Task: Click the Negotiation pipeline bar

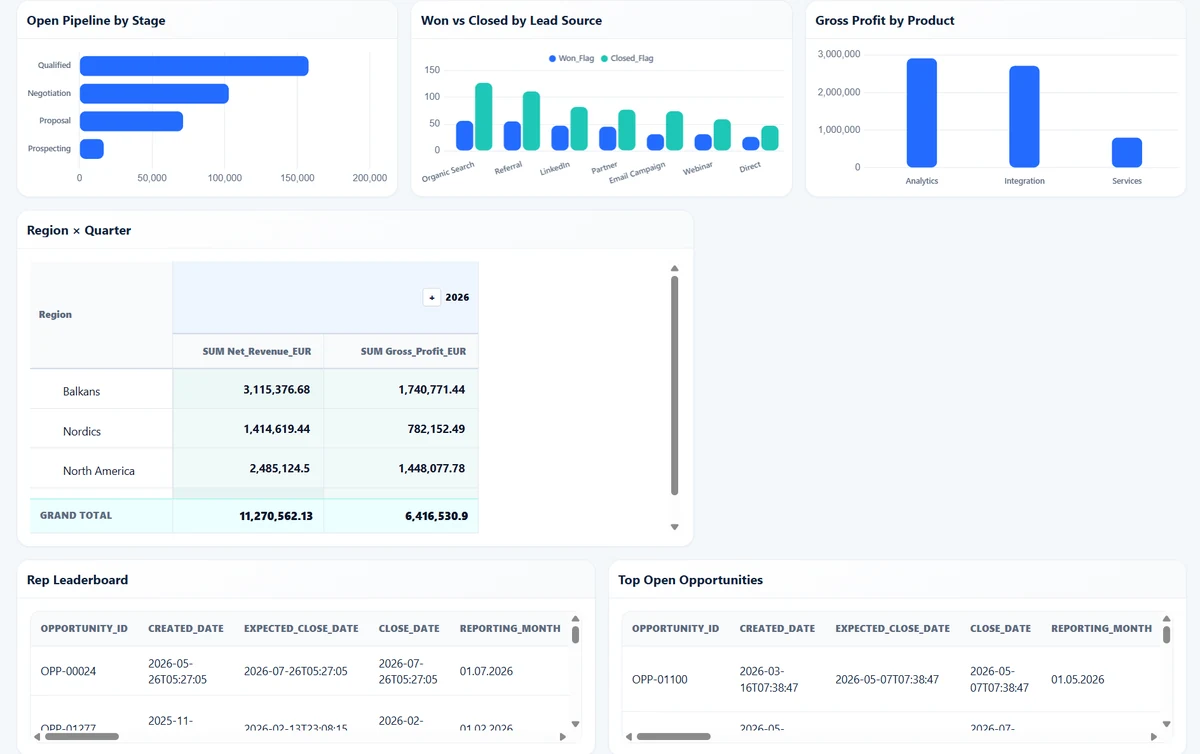Action: [154, 94]
